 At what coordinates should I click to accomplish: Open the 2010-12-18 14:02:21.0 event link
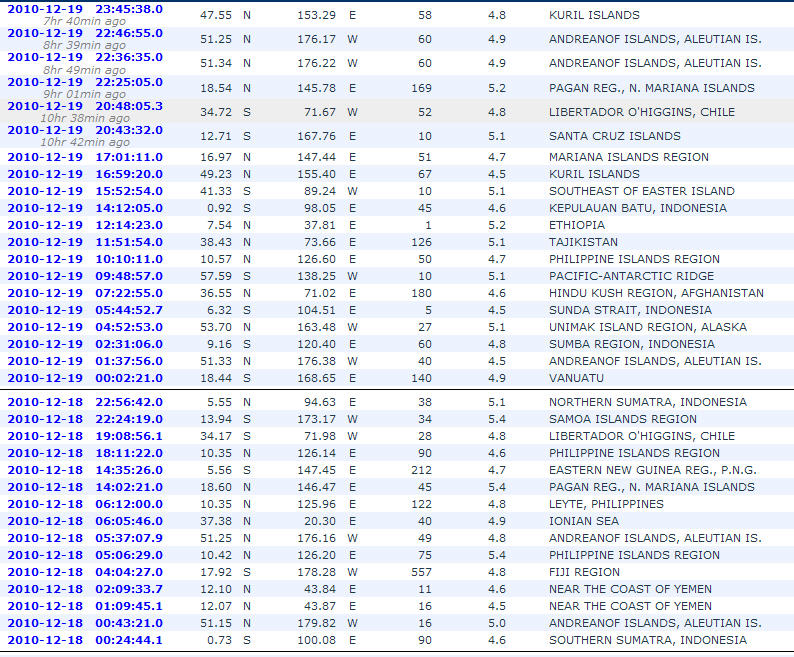click(85, 487)
